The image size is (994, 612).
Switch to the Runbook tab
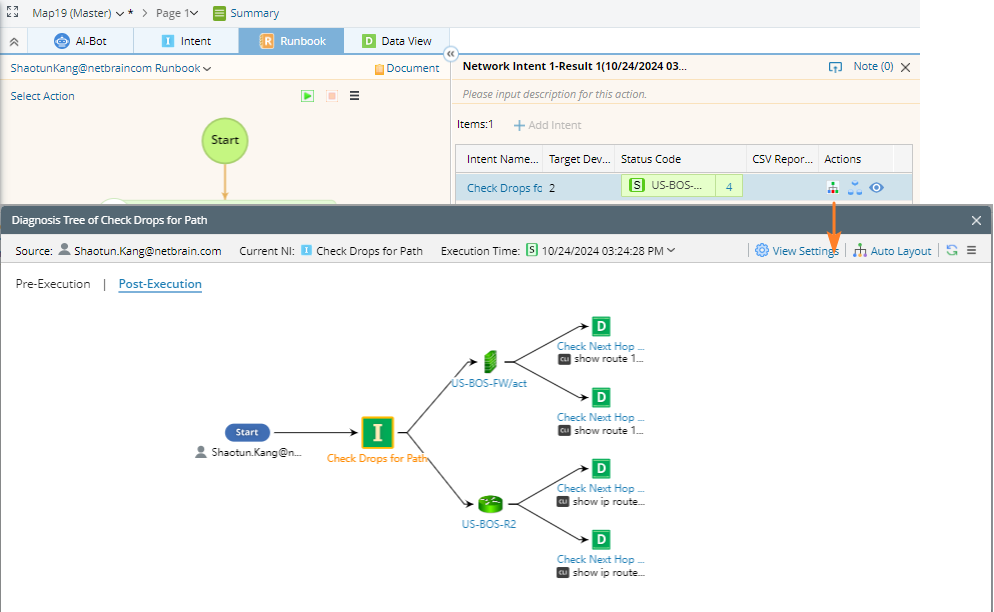point(292,41)
